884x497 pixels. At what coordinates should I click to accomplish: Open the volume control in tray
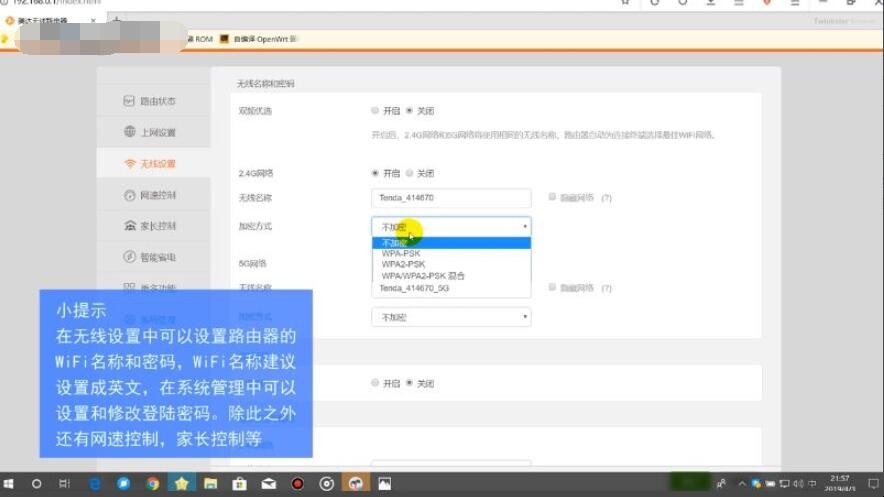pyautogui.click(x=798, y=483)
